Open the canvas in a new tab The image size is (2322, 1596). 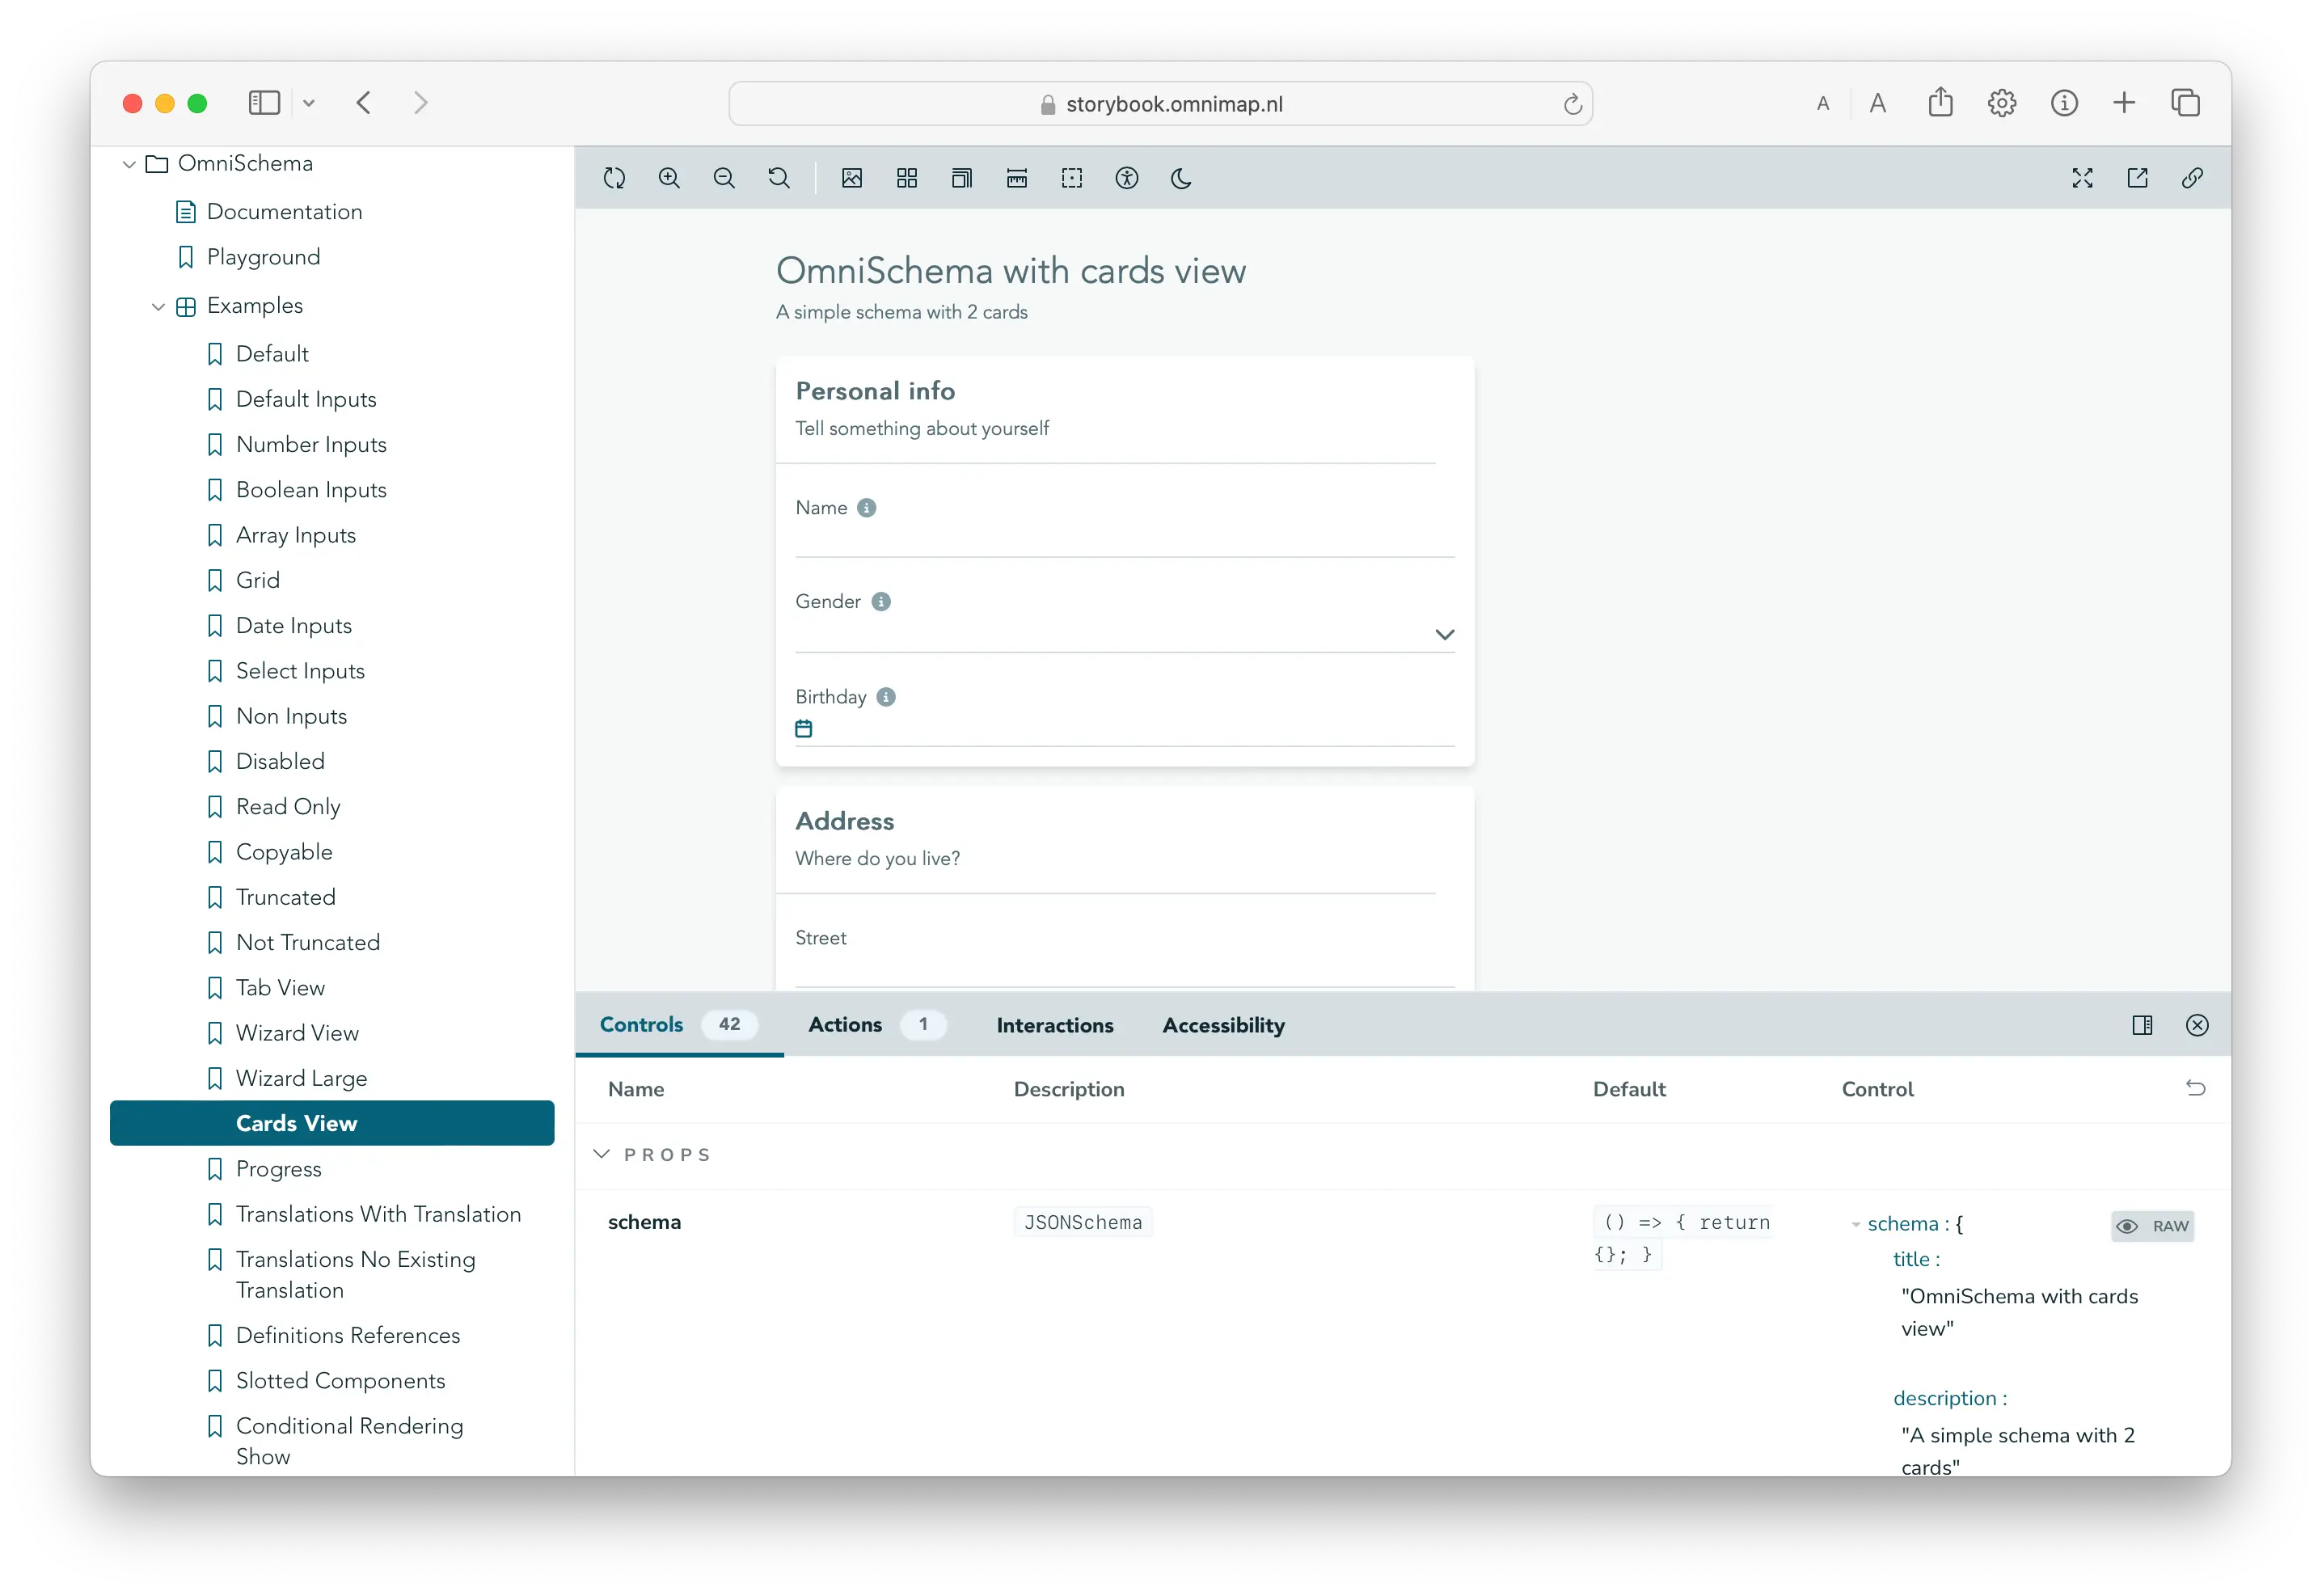[x=2137, y=178]
